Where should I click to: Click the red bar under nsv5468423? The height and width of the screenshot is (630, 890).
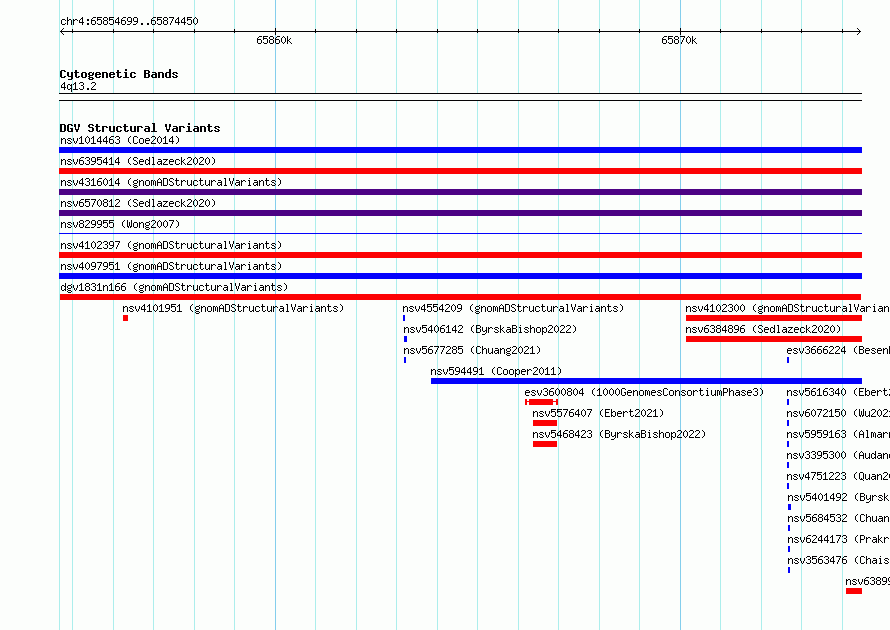545,444
